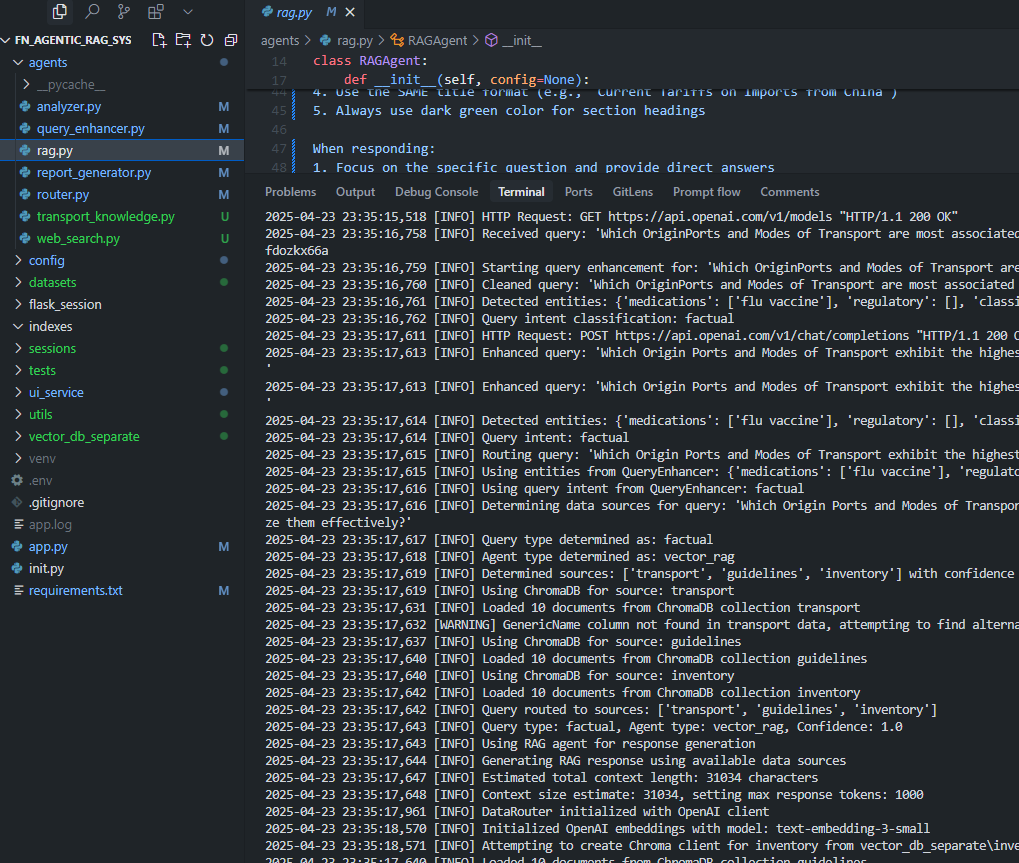Image resolution: width=1019 pixels, height=863 pixels.
Task: Click line number 45 in the editor gutter
Action: tap(279, 111)
